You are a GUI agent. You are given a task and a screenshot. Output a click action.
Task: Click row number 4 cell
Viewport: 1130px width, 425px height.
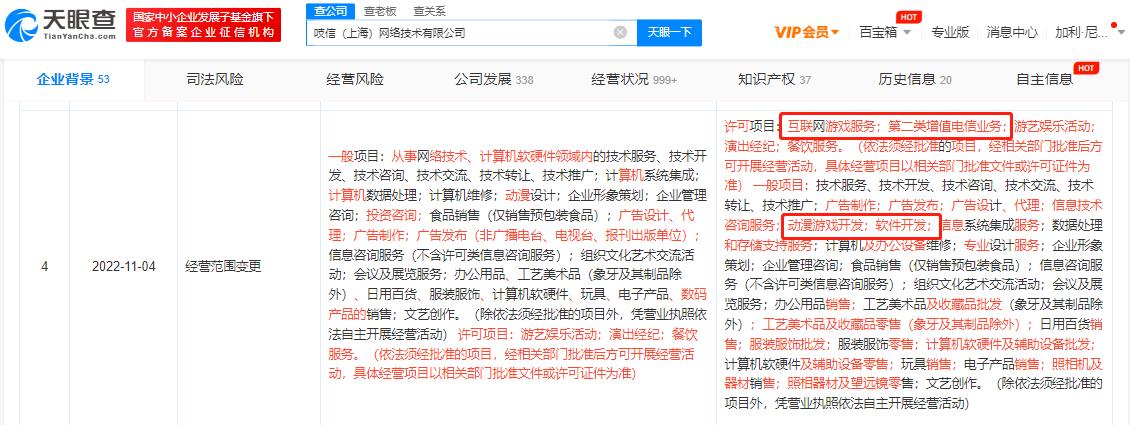(x=45, y=267)
